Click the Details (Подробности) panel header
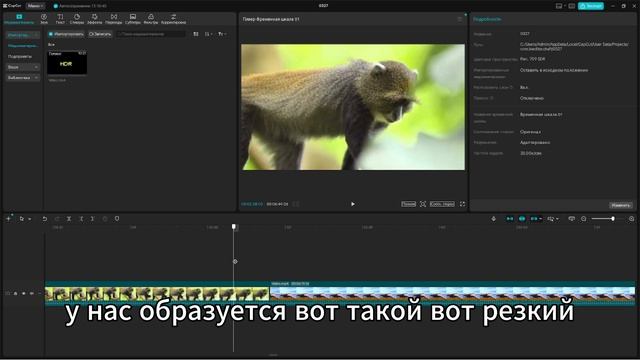Screen dimensions: 640x360 [x=487, y=19]
